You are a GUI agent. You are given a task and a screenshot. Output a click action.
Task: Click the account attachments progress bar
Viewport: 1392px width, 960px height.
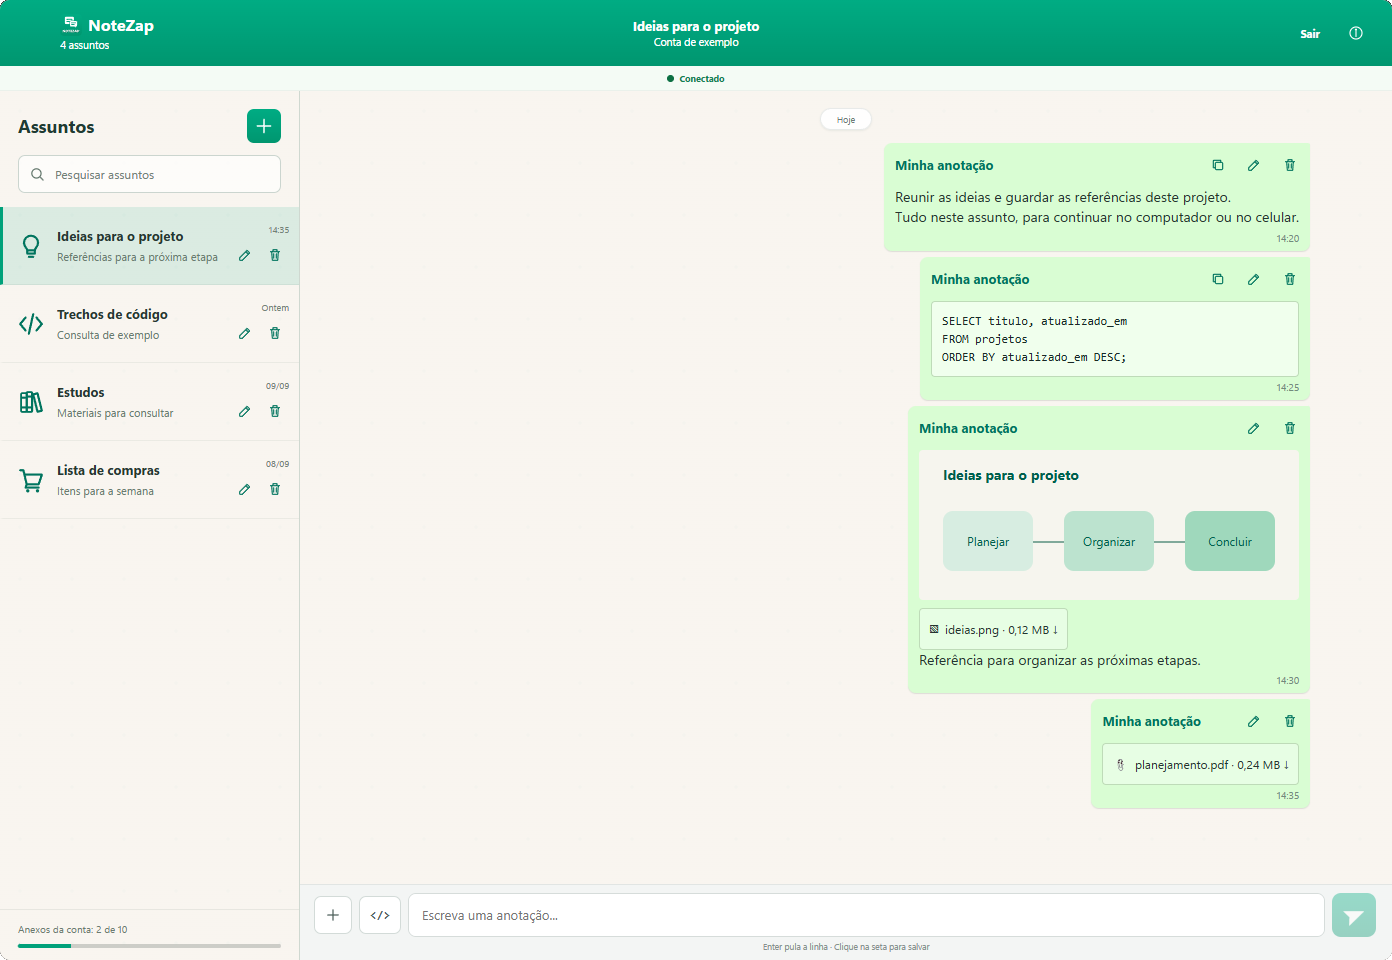tap(149, 945)
